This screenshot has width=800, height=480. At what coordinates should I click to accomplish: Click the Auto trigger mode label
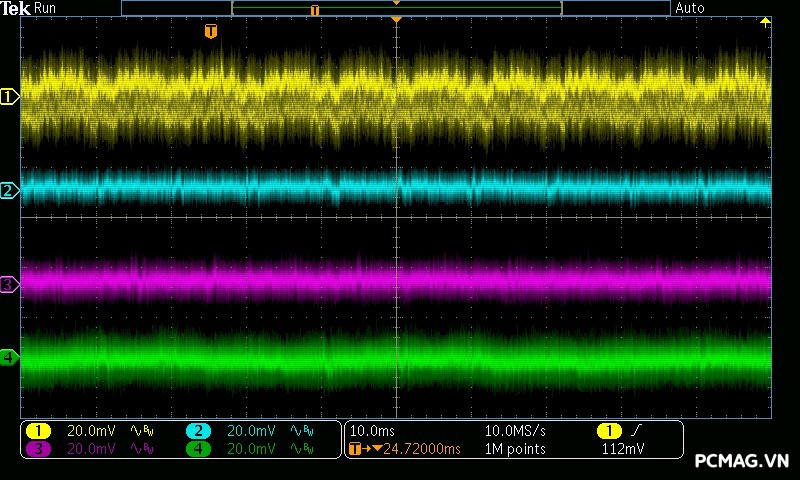[x=690, y=8]
